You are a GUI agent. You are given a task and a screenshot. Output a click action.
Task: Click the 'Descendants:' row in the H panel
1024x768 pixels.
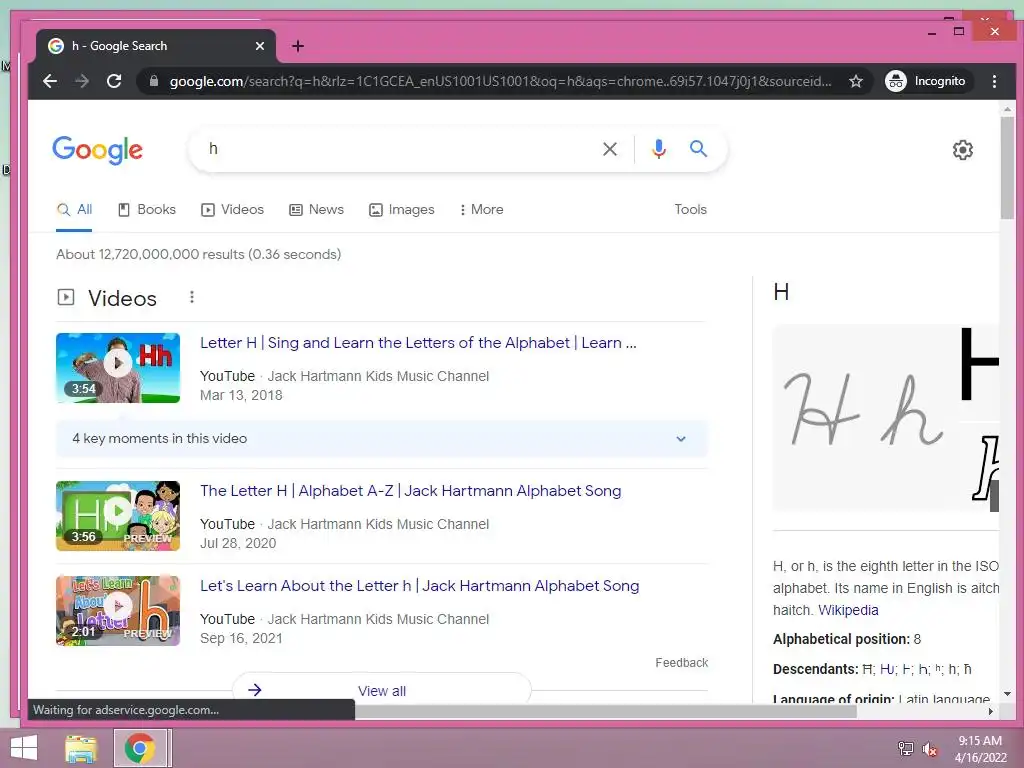coord(872,669)
